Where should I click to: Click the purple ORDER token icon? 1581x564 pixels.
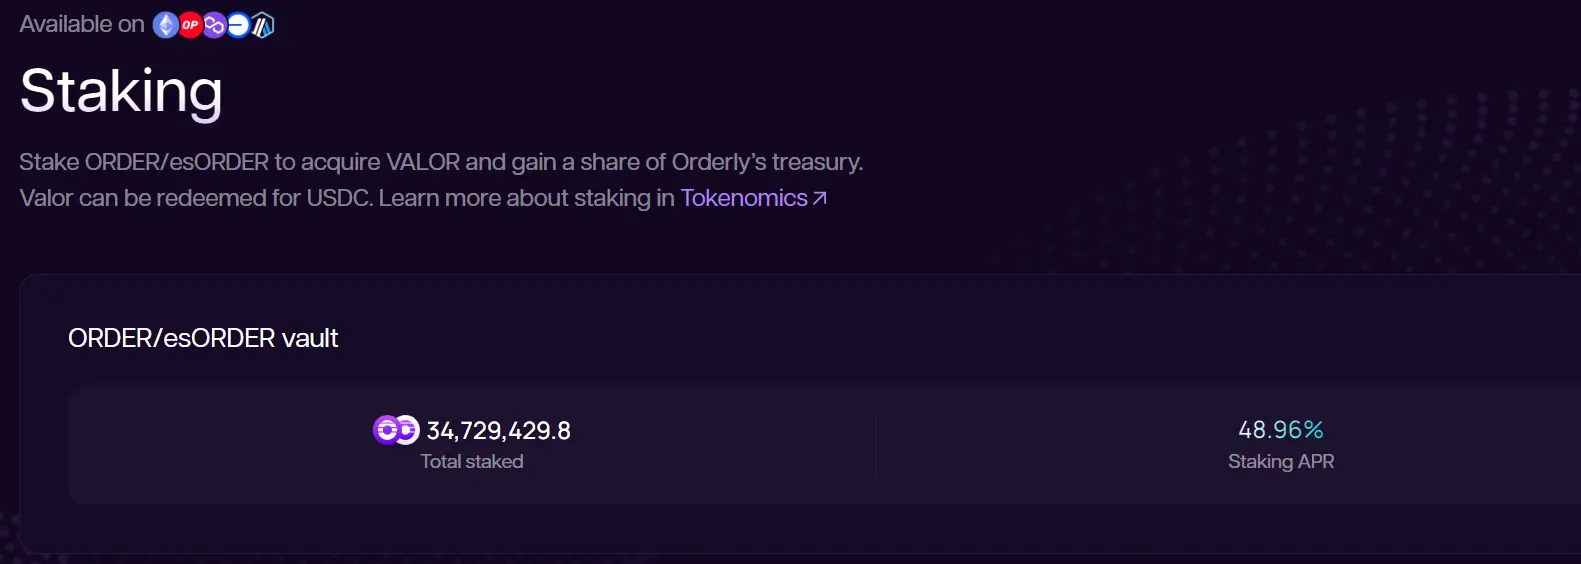(386, 430)
